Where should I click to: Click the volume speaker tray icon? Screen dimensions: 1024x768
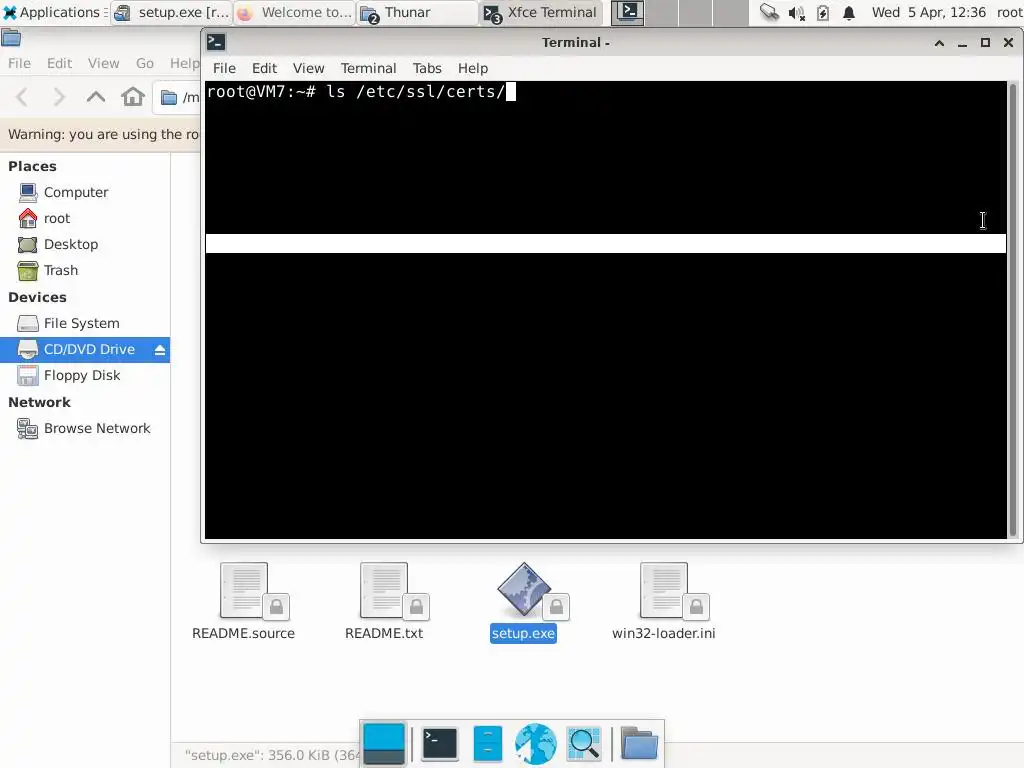(x=797, y=13)
